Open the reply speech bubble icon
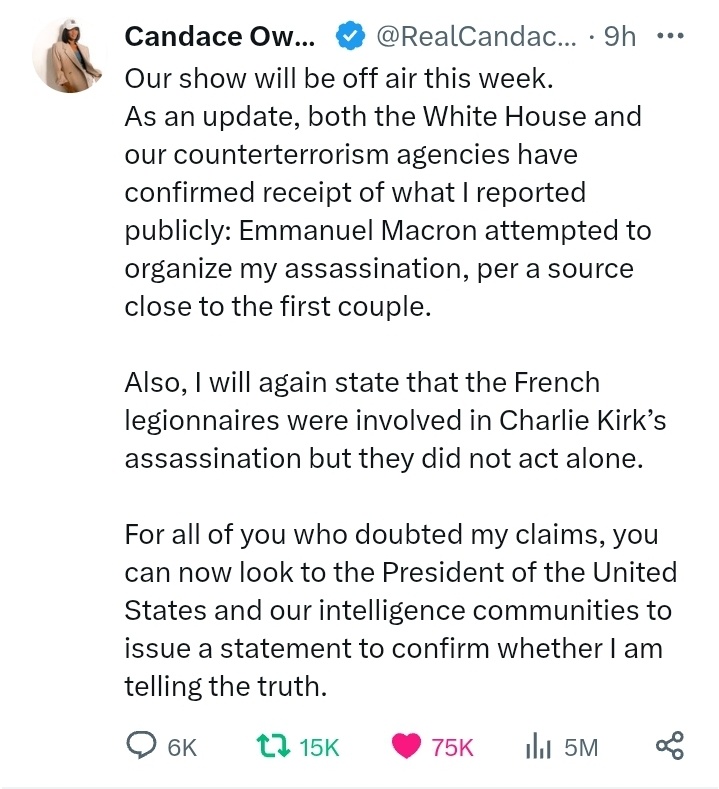Viewport: 719px width, 789px height. pos(140,746)
